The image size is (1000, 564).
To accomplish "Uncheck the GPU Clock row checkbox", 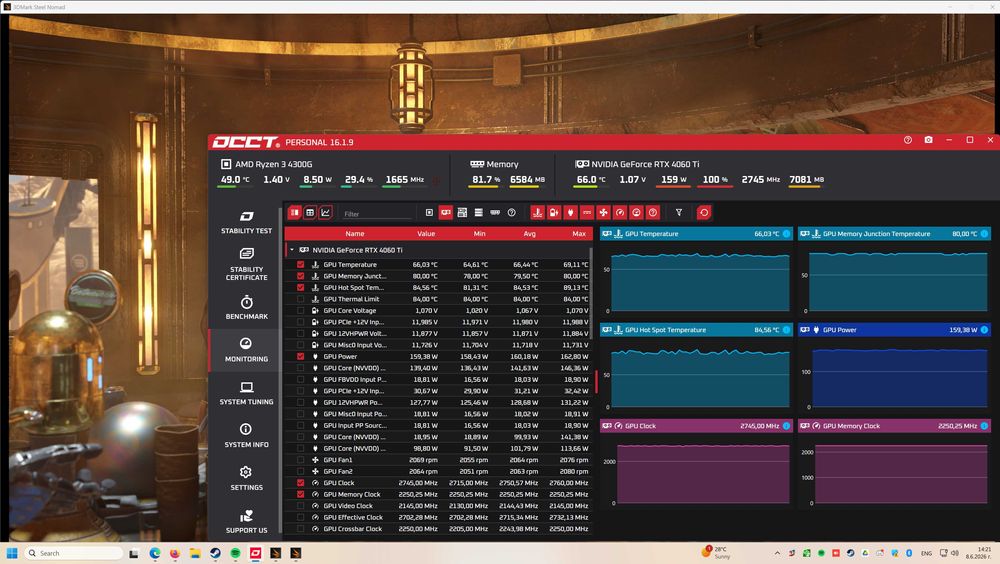I will point(300,482).
